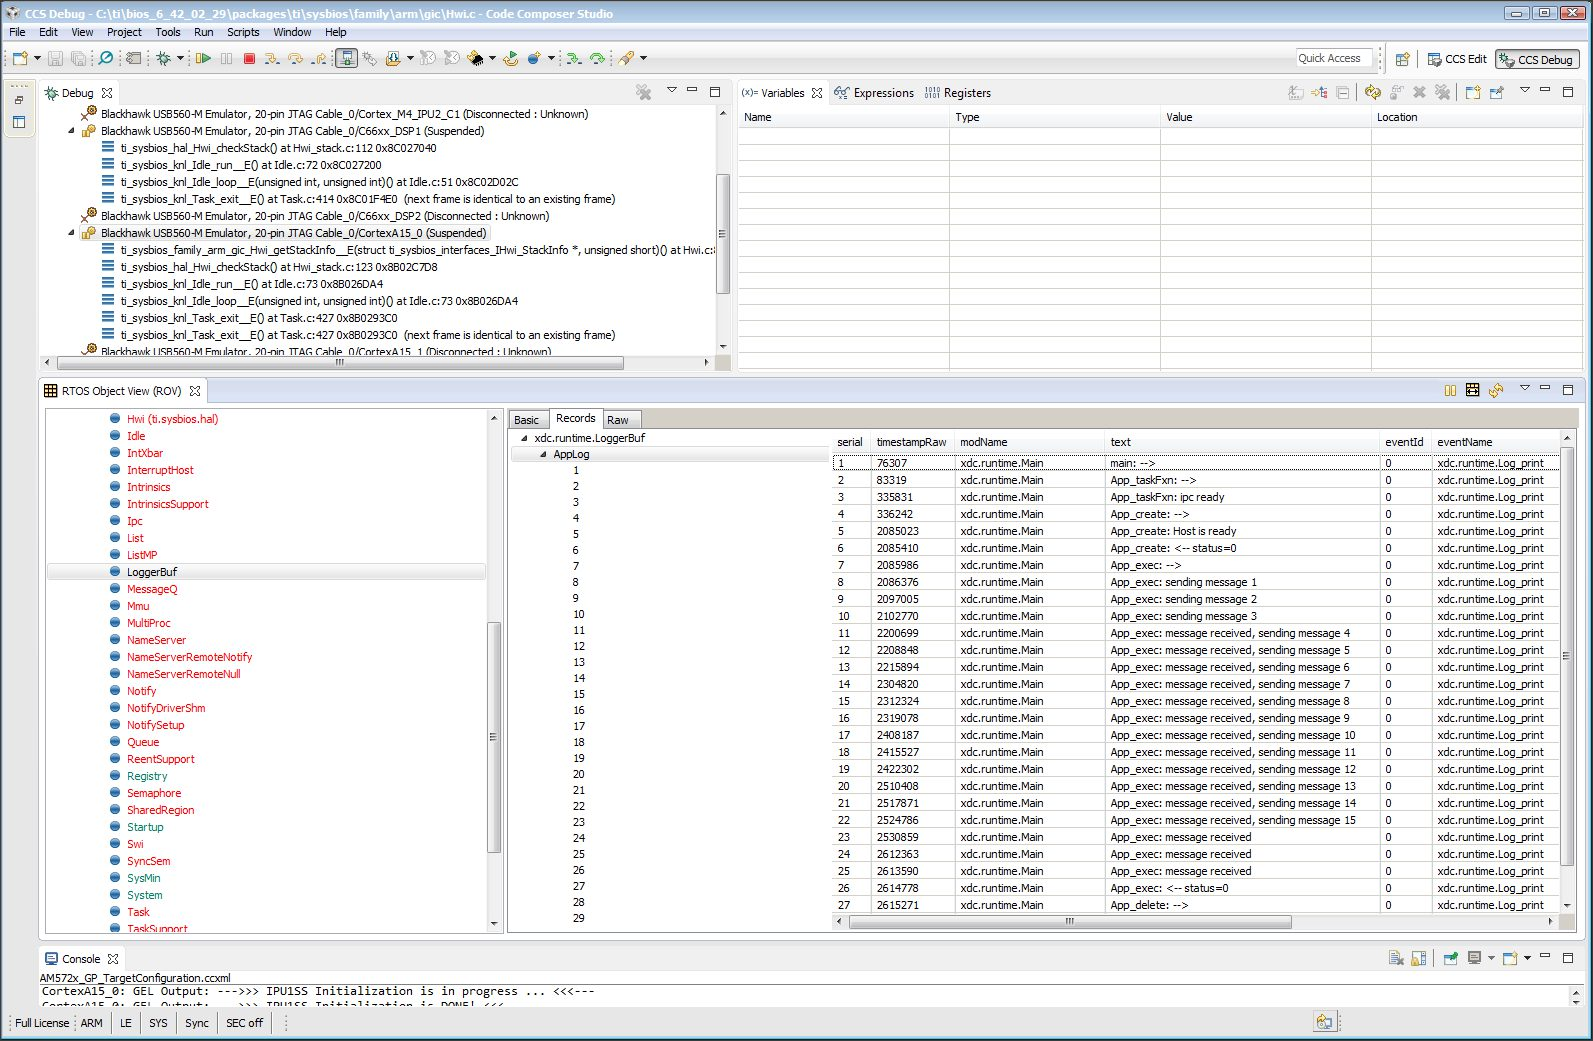Viewport: 1593px width, 1041px height.
Task: Open the Scripts menu
Action: (x=243, y=32)
